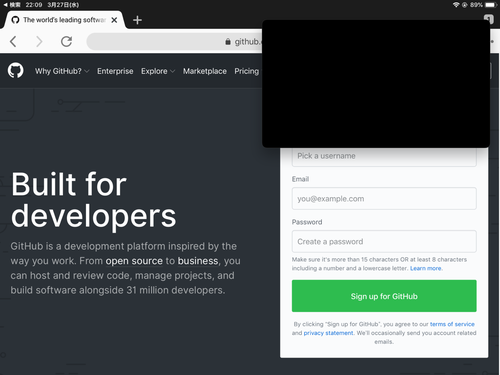Screen dimensions: 500x375
Task: Open the Pricing nav item
Action: point(246,71)
